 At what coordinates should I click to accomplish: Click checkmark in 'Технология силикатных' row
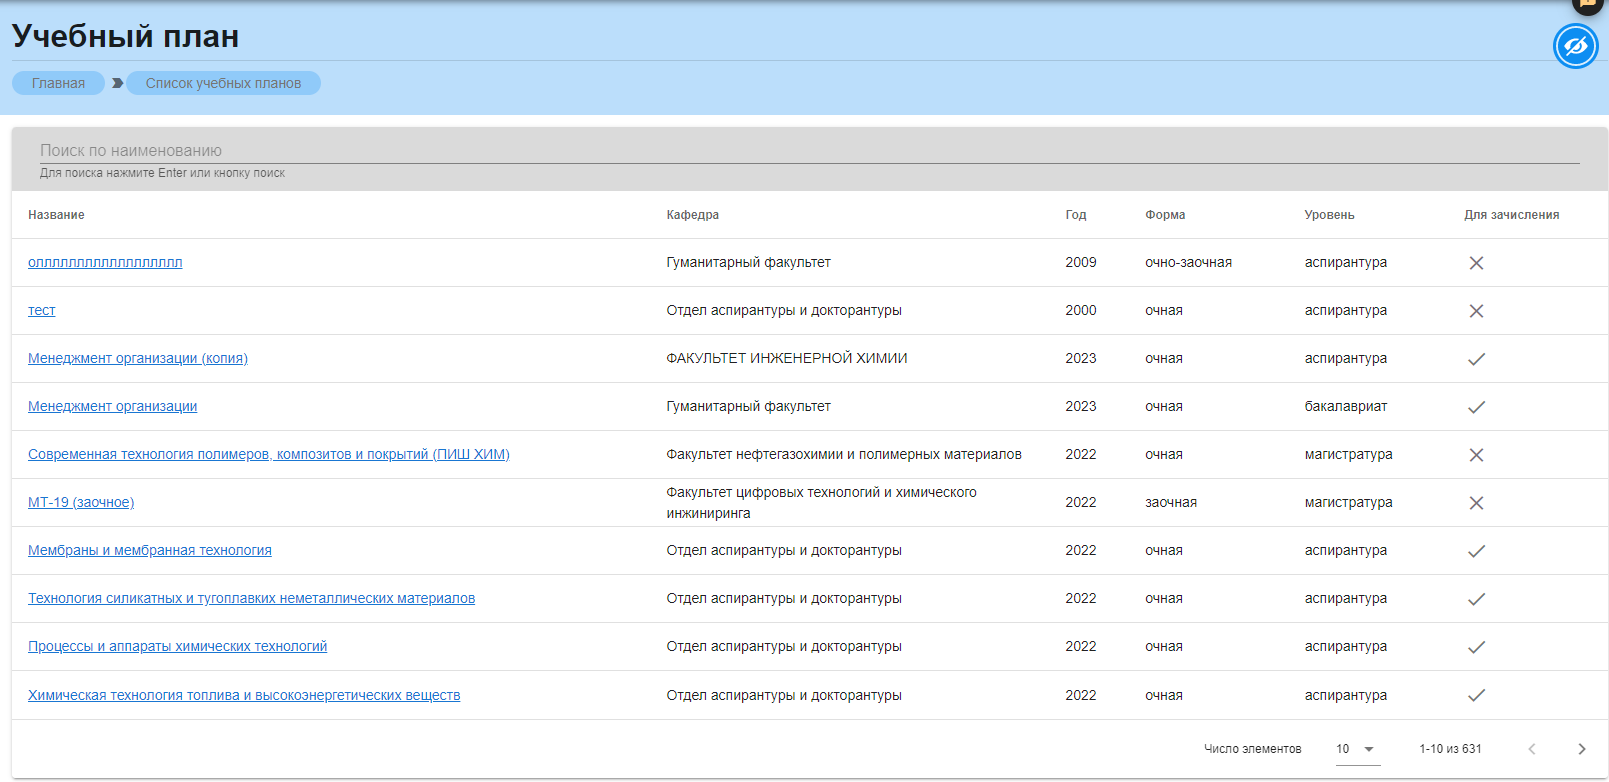coord(1476,599)
